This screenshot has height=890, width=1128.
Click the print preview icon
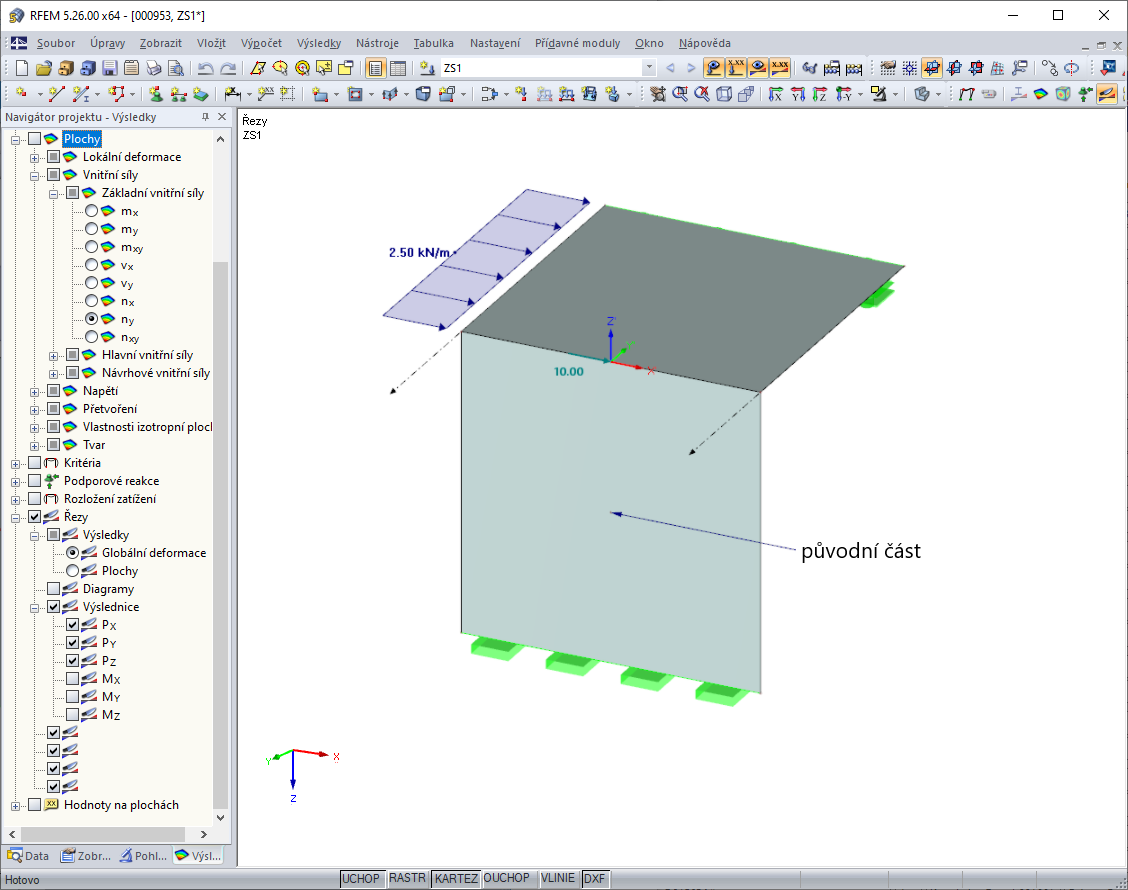[176, 68]
